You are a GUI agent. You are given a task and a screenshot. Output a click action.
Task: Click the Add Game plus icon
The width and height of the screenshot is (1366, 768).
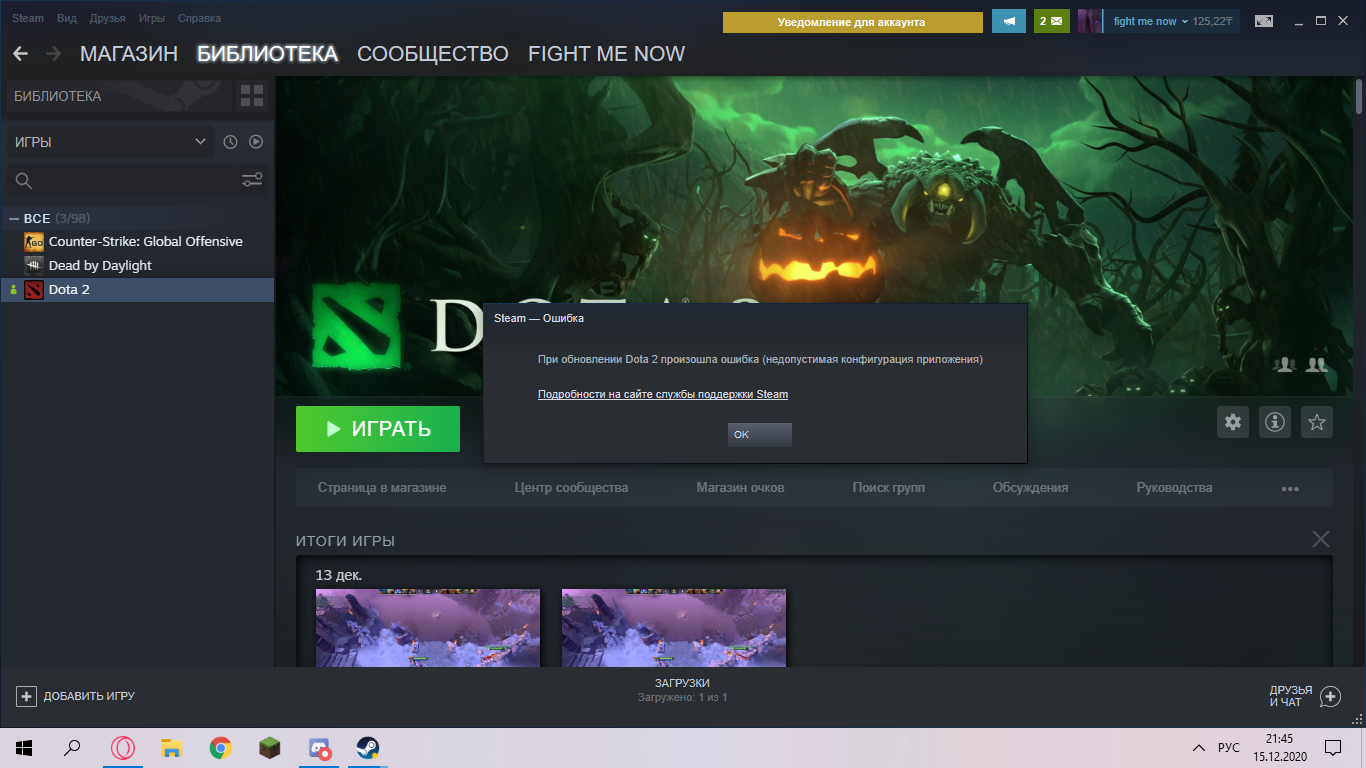point(27,696)
